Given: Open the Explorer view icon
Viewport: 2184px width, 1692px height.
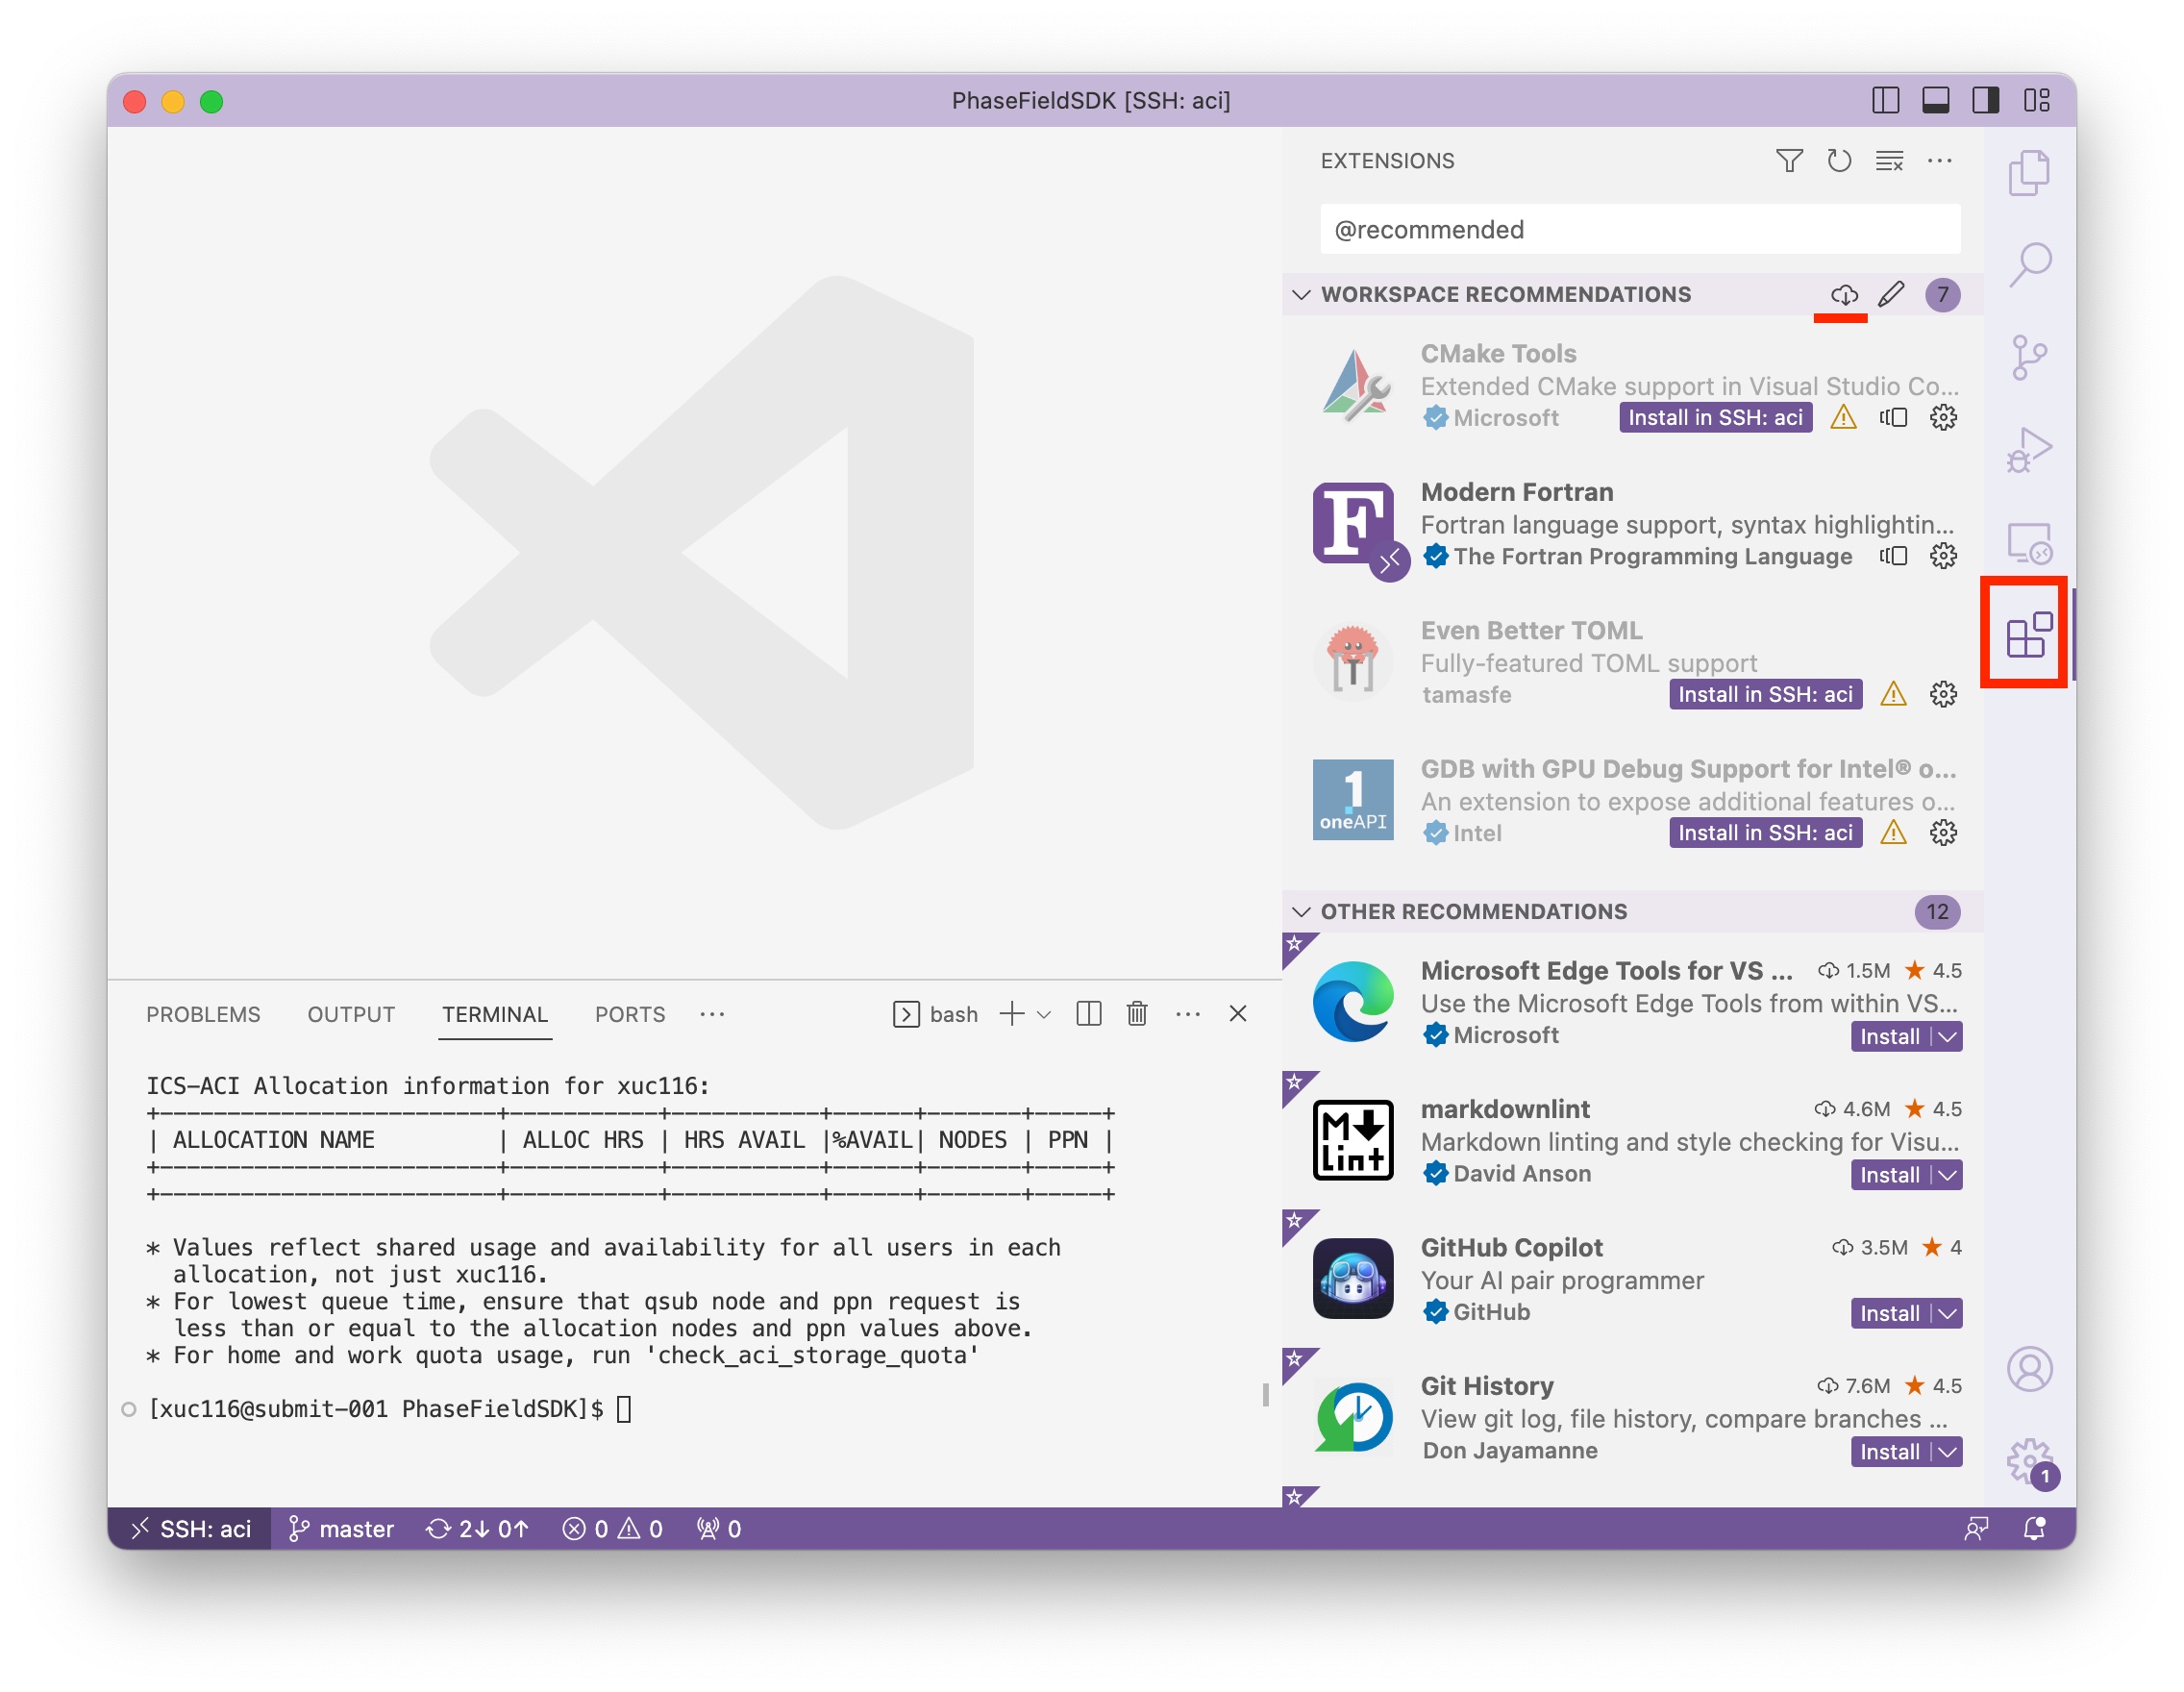Looking at the screenshot, I should (2028, 172).
